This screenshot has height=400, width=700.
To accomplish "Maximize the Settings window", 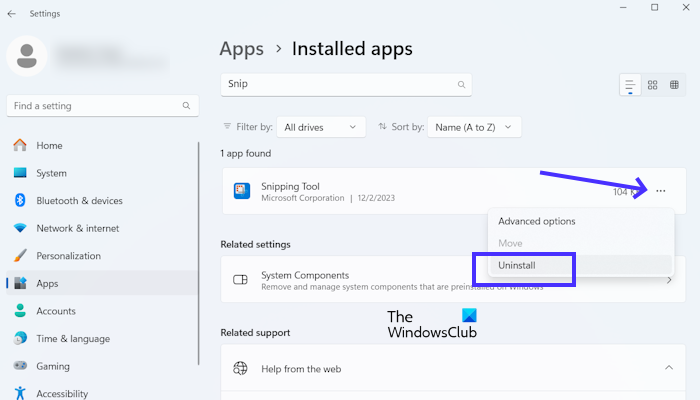I will pos(654,7).
